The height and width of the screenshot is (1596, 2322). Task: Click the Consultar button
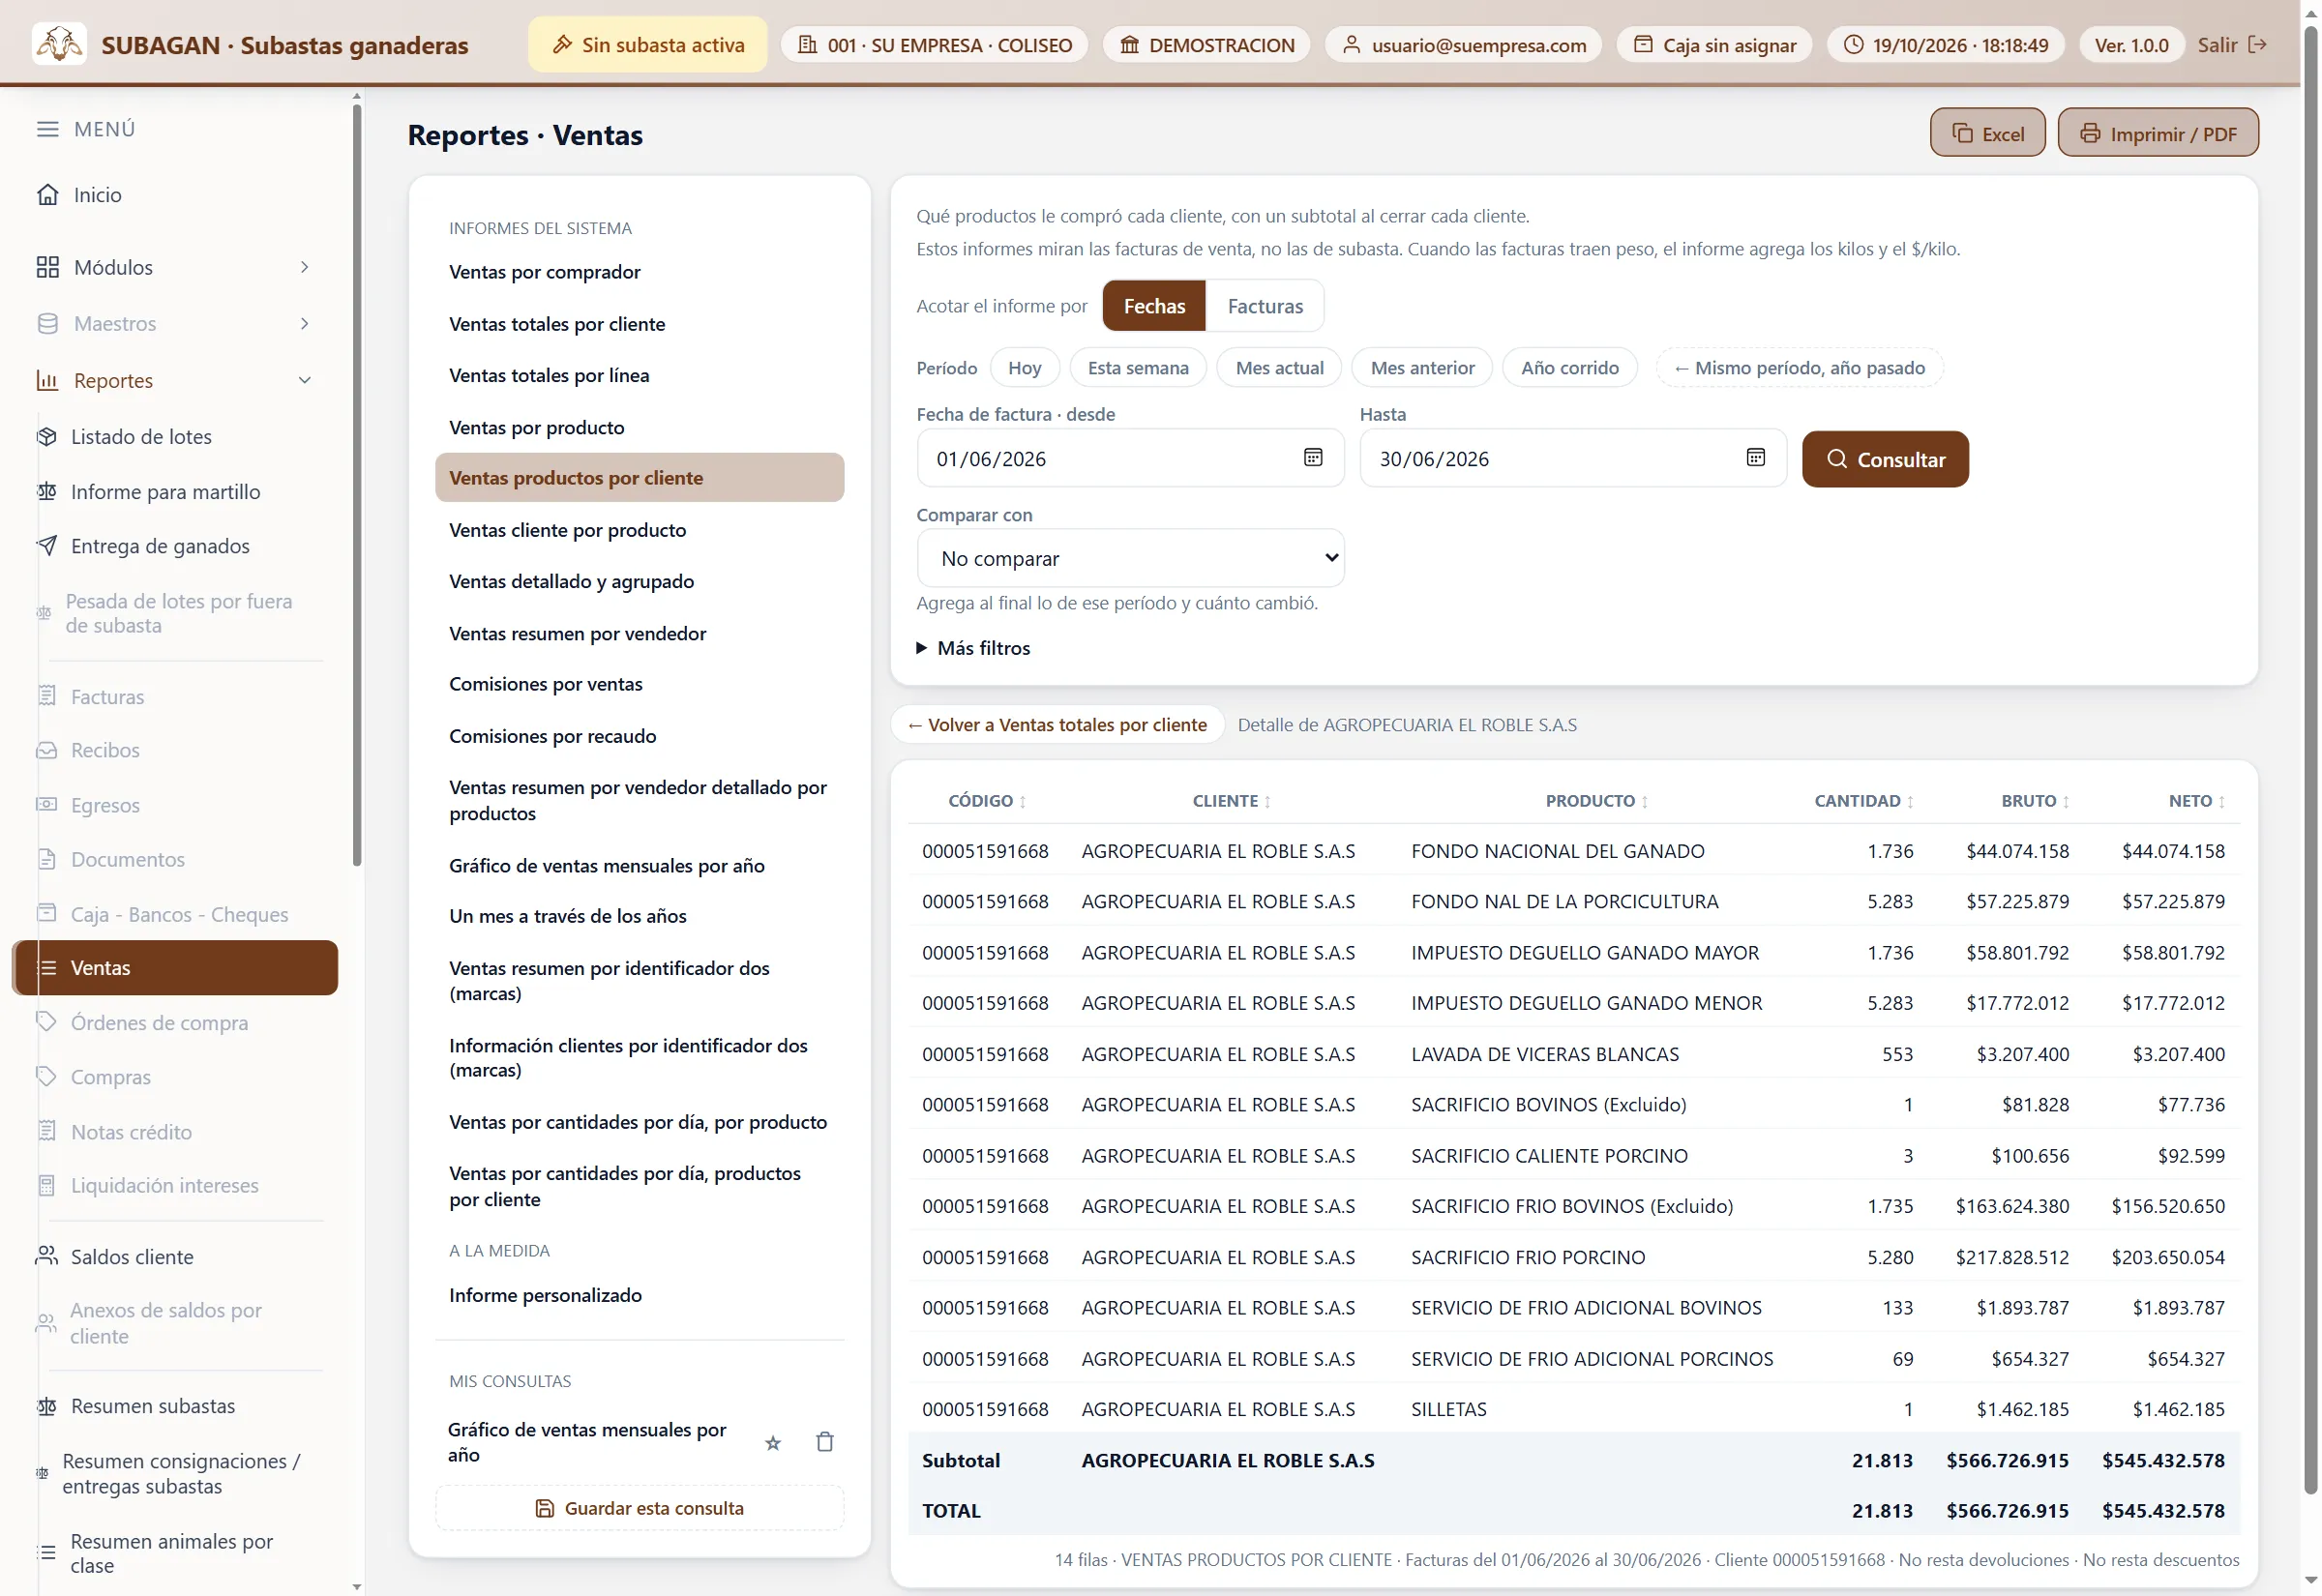coord(1884,459)
